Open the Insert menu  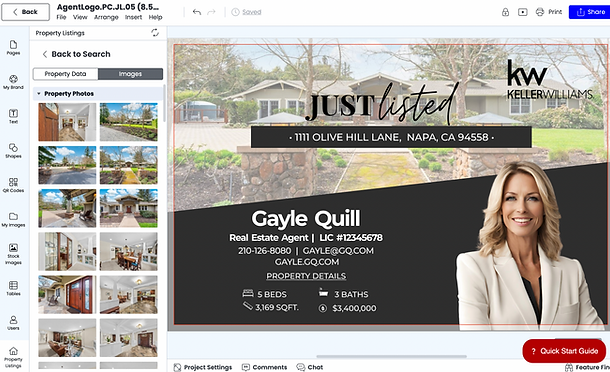[x=133, y=17]
